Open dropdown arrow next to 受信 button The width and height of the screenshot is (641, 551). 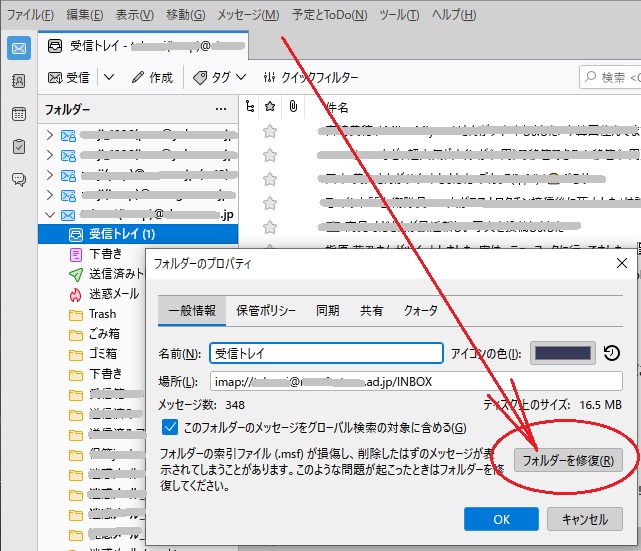pos(108,77)
